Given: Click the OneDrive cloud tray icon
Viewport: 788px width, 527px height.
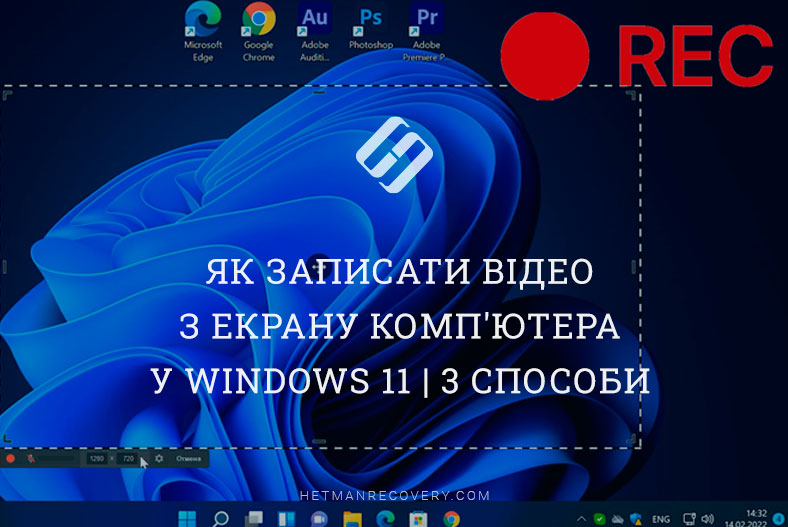Looking at the screenshot, I should tap(618, 519).
